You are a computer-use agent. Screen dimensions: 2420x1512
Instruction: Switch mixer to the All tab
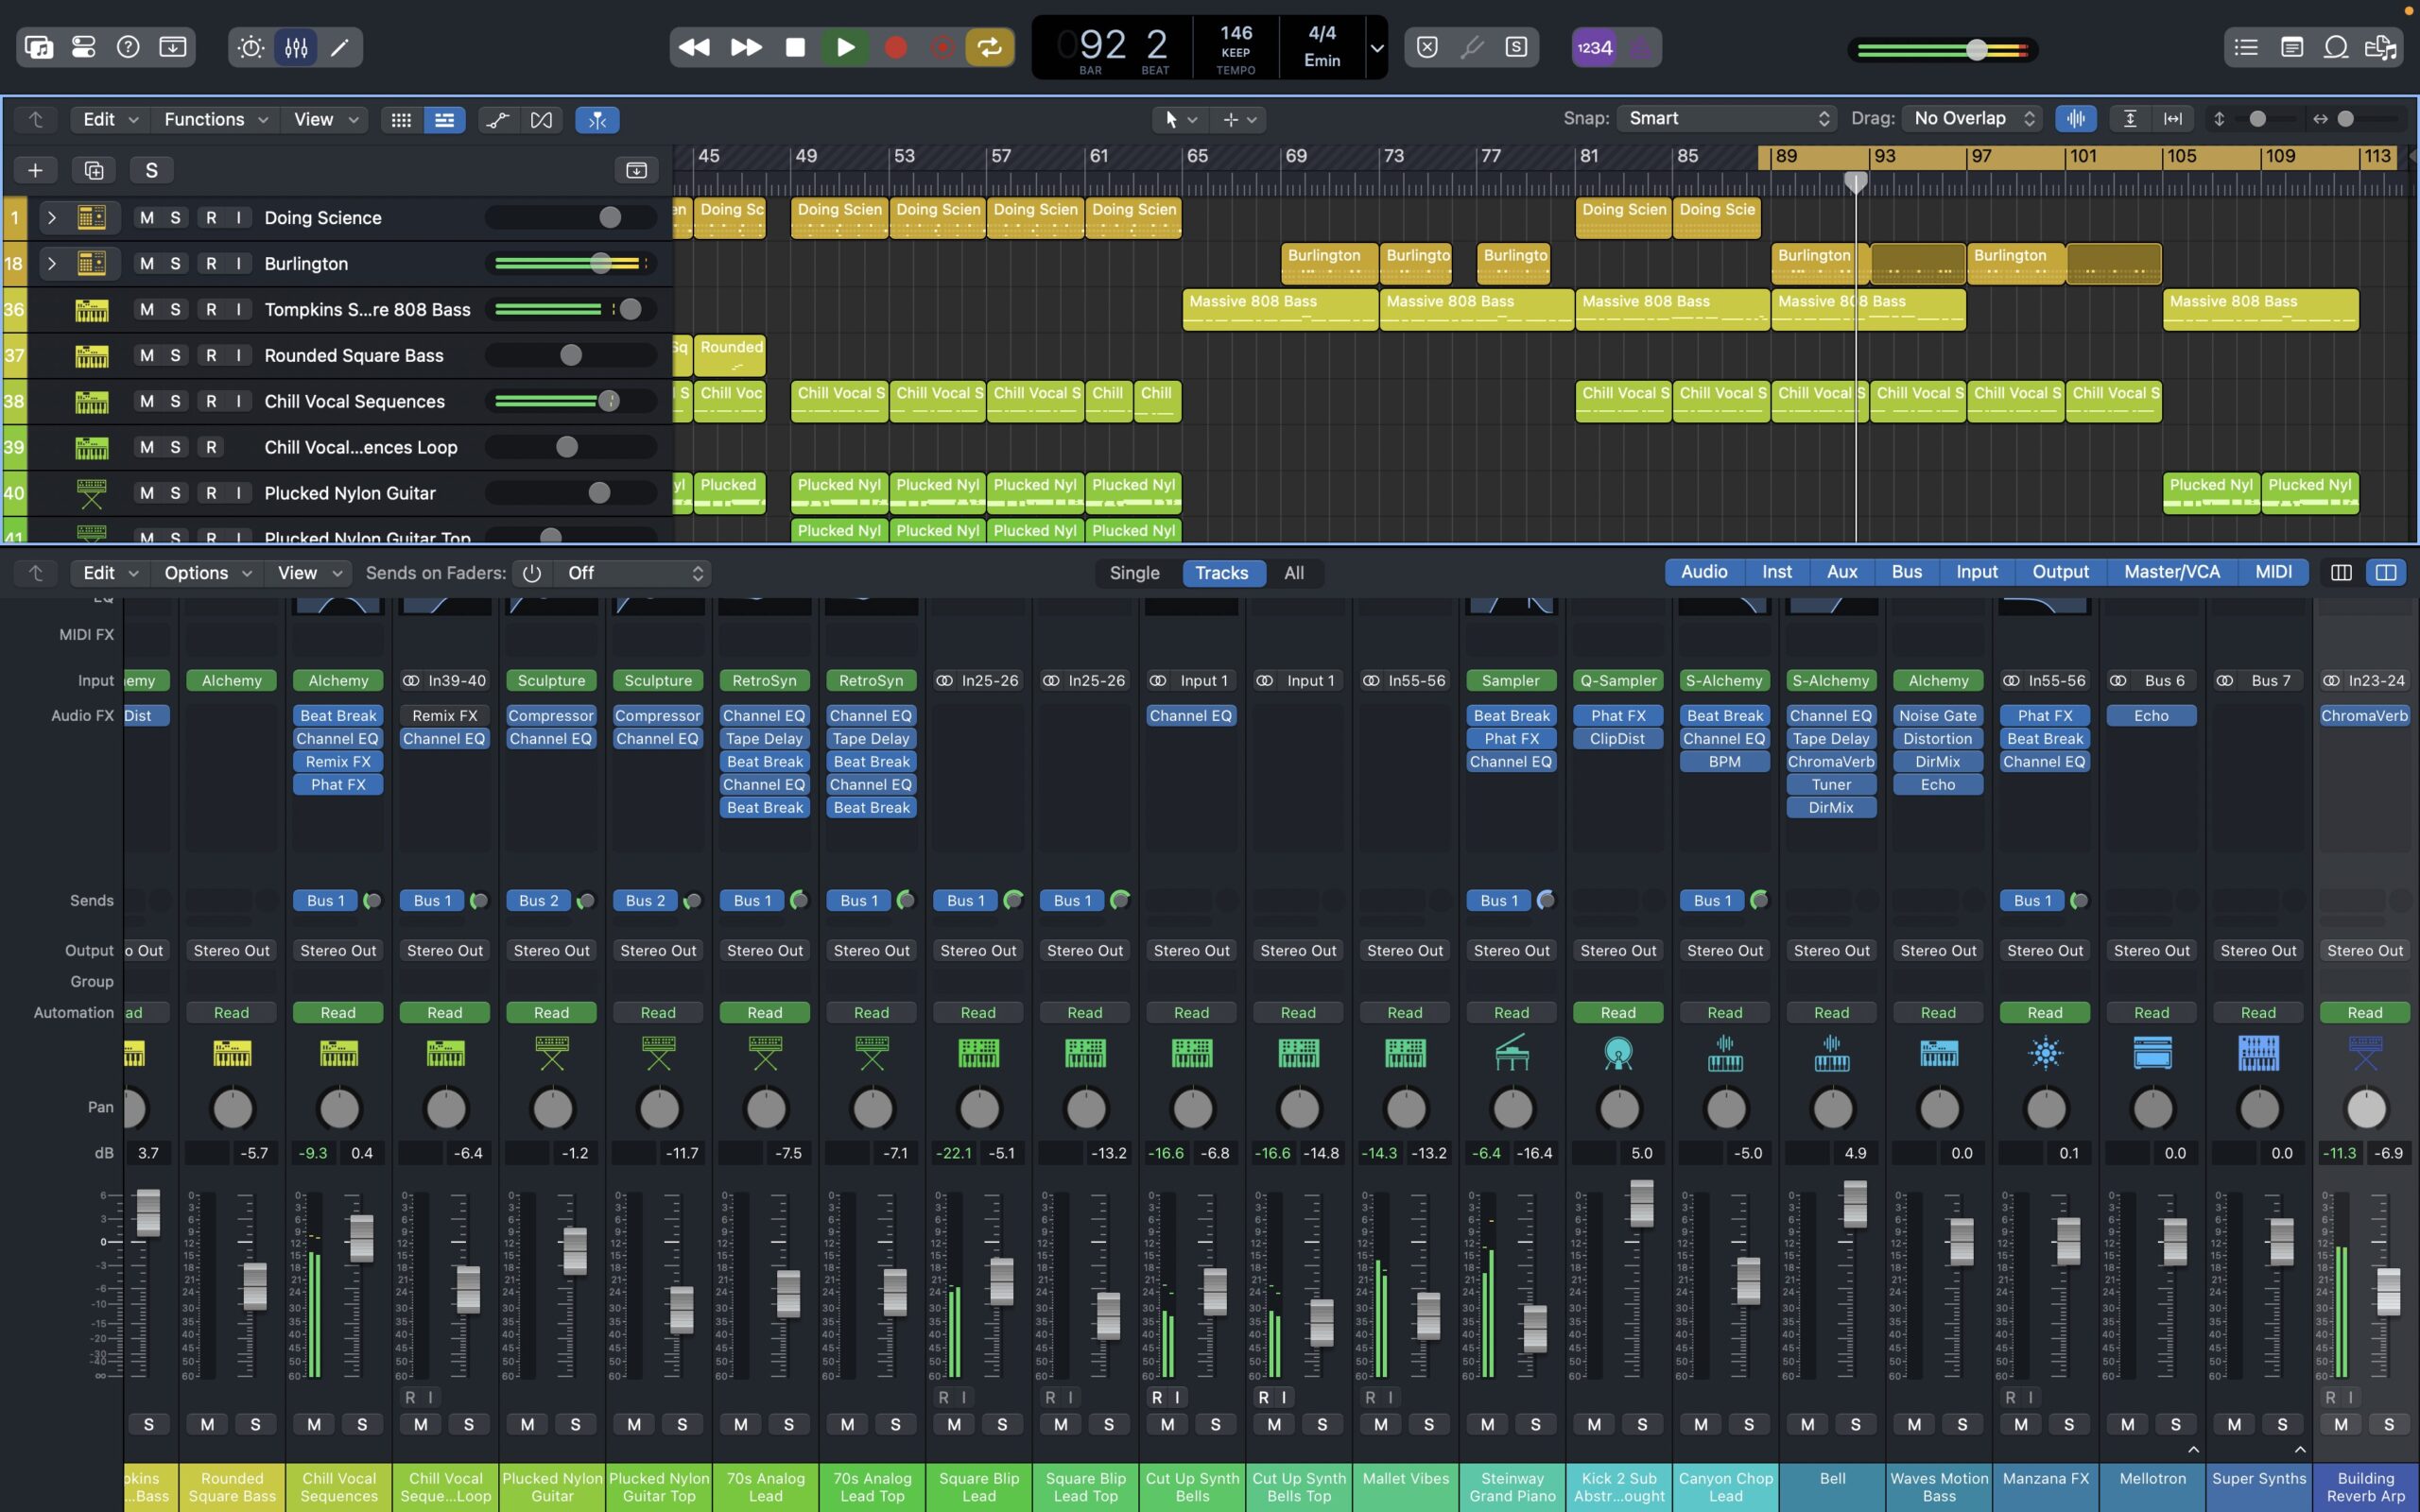click(1293, 573)
